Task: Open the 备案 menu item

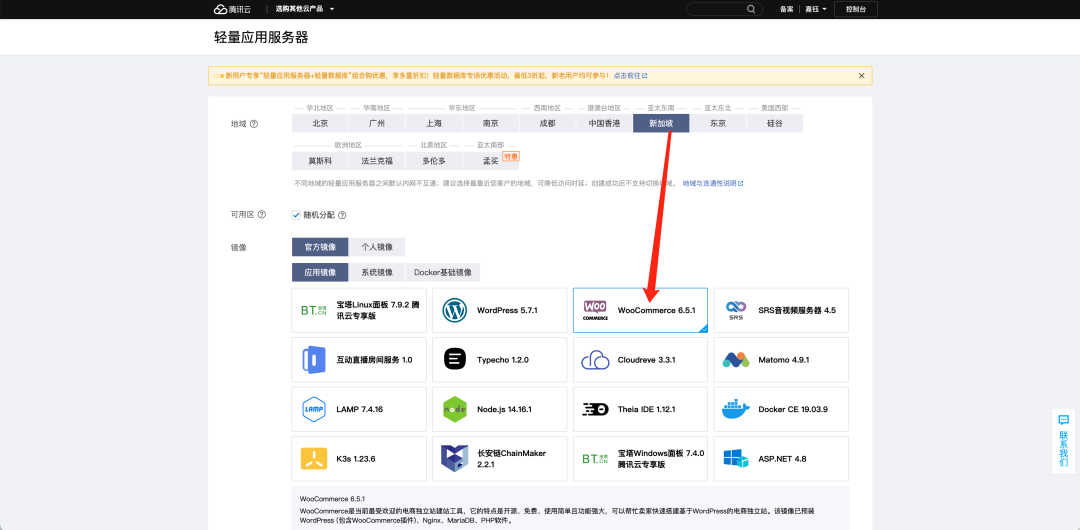Action: point(787,9)
